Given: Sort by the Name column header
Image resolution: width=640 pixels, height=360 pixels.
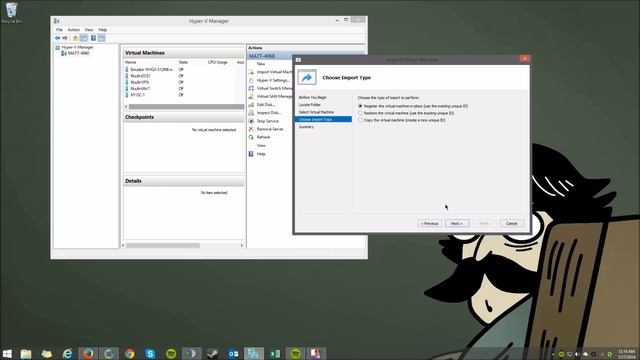Looking at the screenshot, I should (131, 62).
